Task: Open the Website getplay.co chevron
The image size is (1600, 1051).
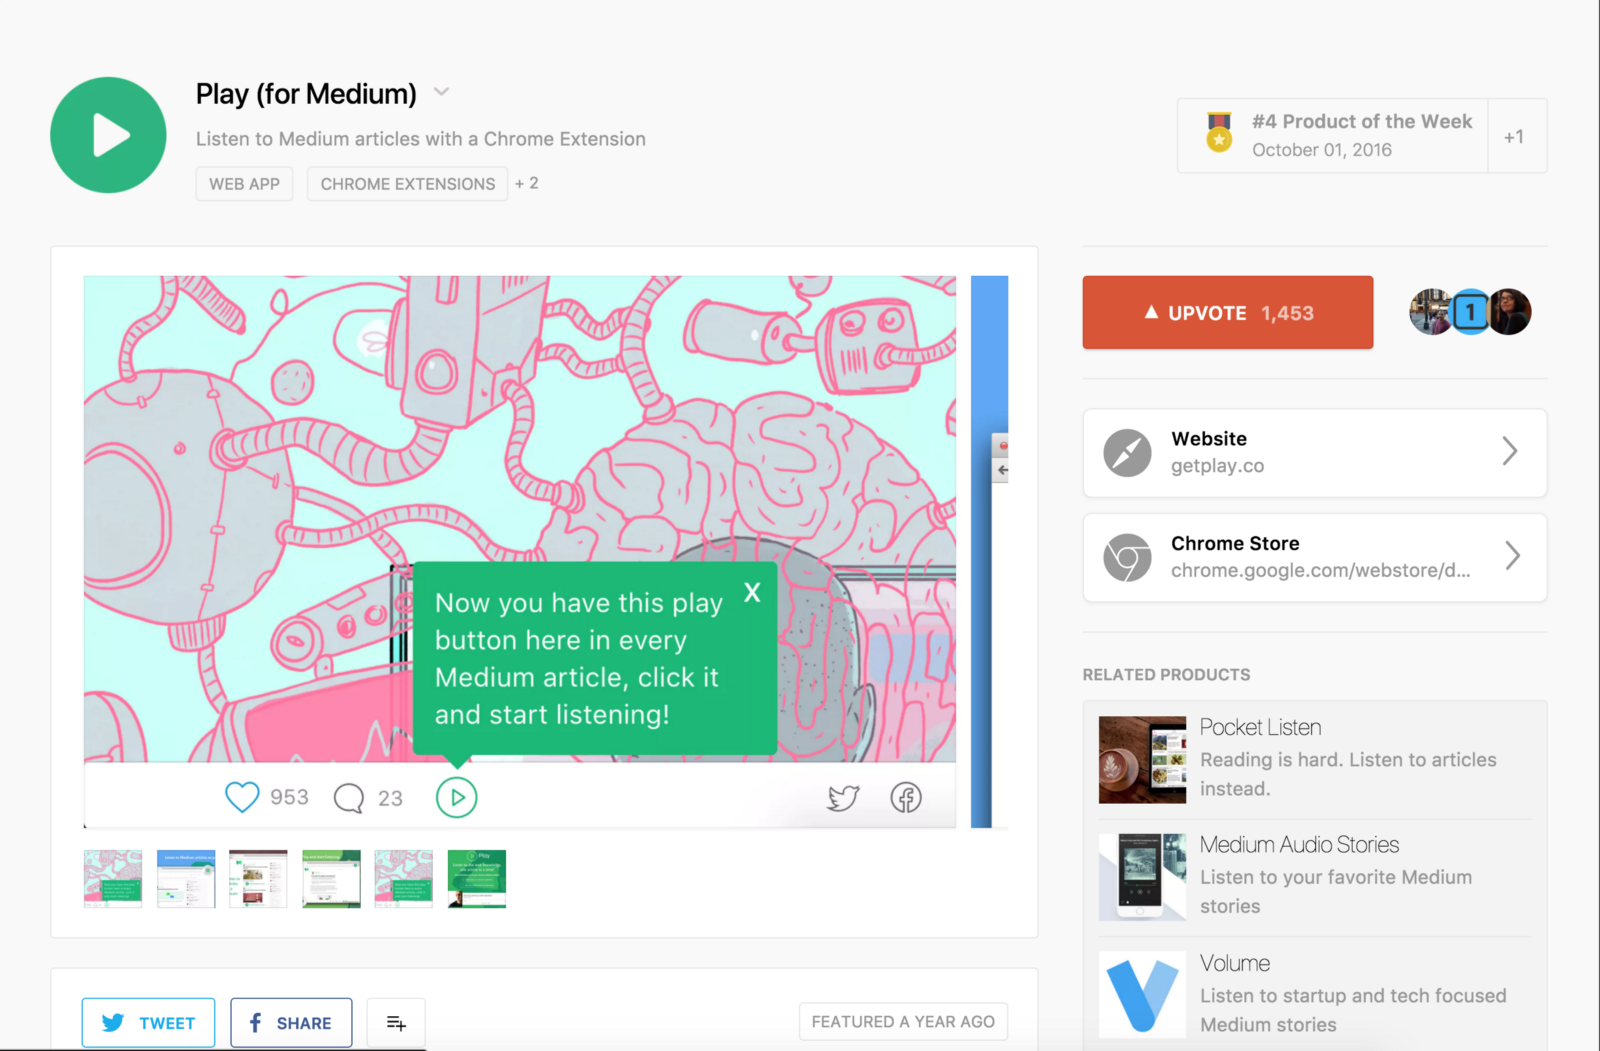Action: pyautogui.click(x=1510, y=451)
